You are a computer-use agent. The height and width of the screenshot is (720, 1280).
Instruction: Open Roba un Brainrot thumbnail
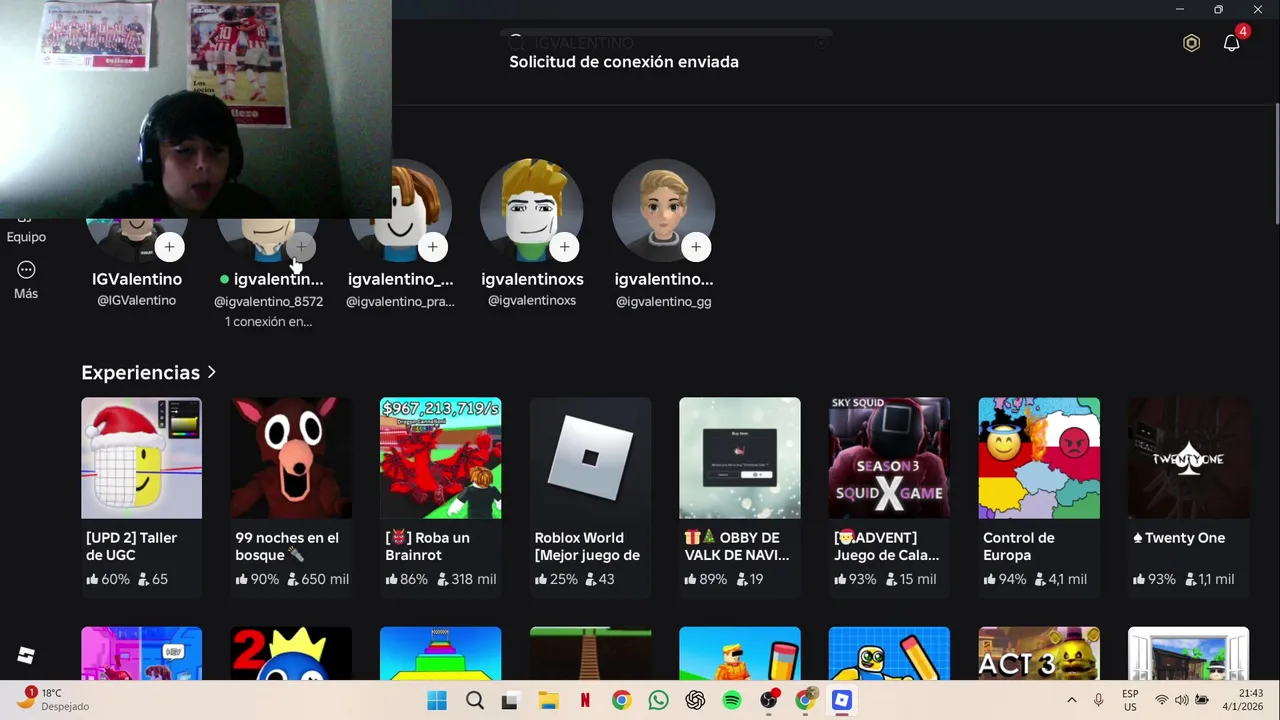440,458
